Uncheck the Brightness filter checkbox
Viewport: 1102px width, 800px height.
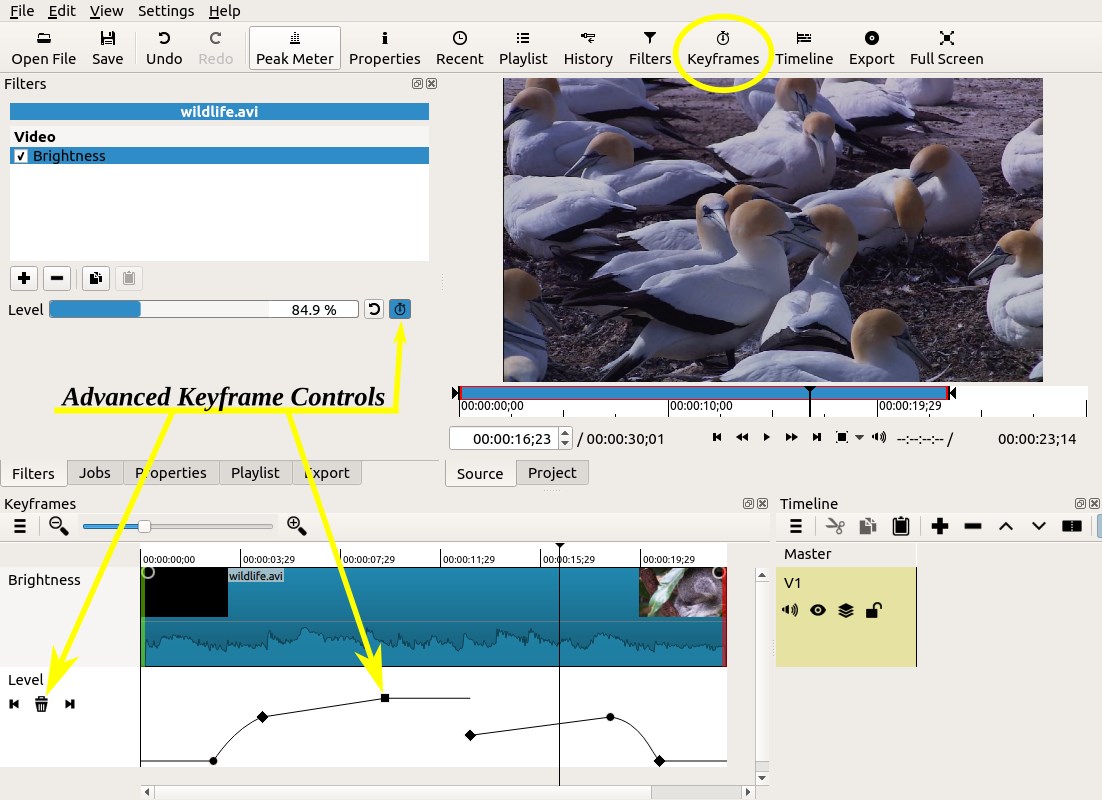pos(21,156)
